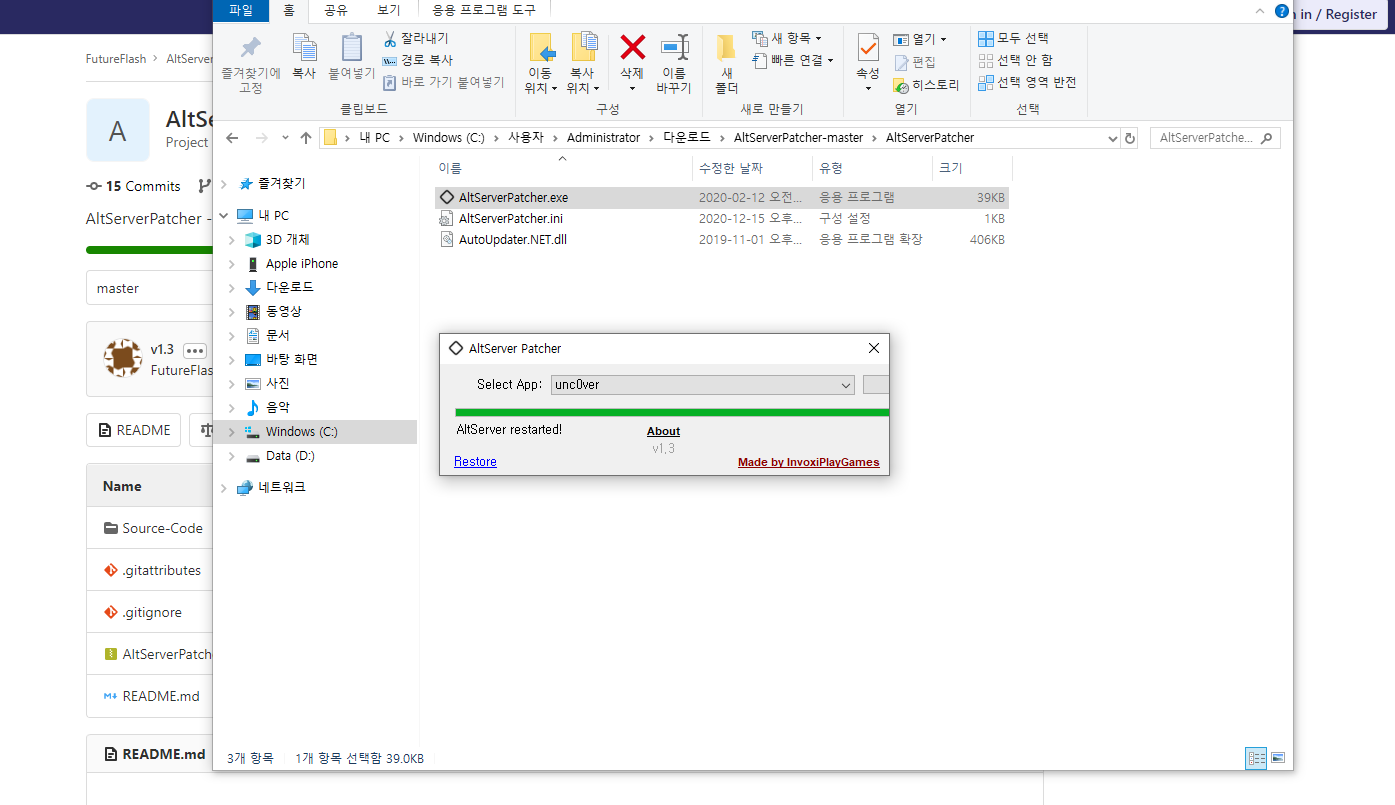1395x805 pixels.
Task: Open the Move to (이동 위치) dropdown
Action: click(x=541, y=63)
